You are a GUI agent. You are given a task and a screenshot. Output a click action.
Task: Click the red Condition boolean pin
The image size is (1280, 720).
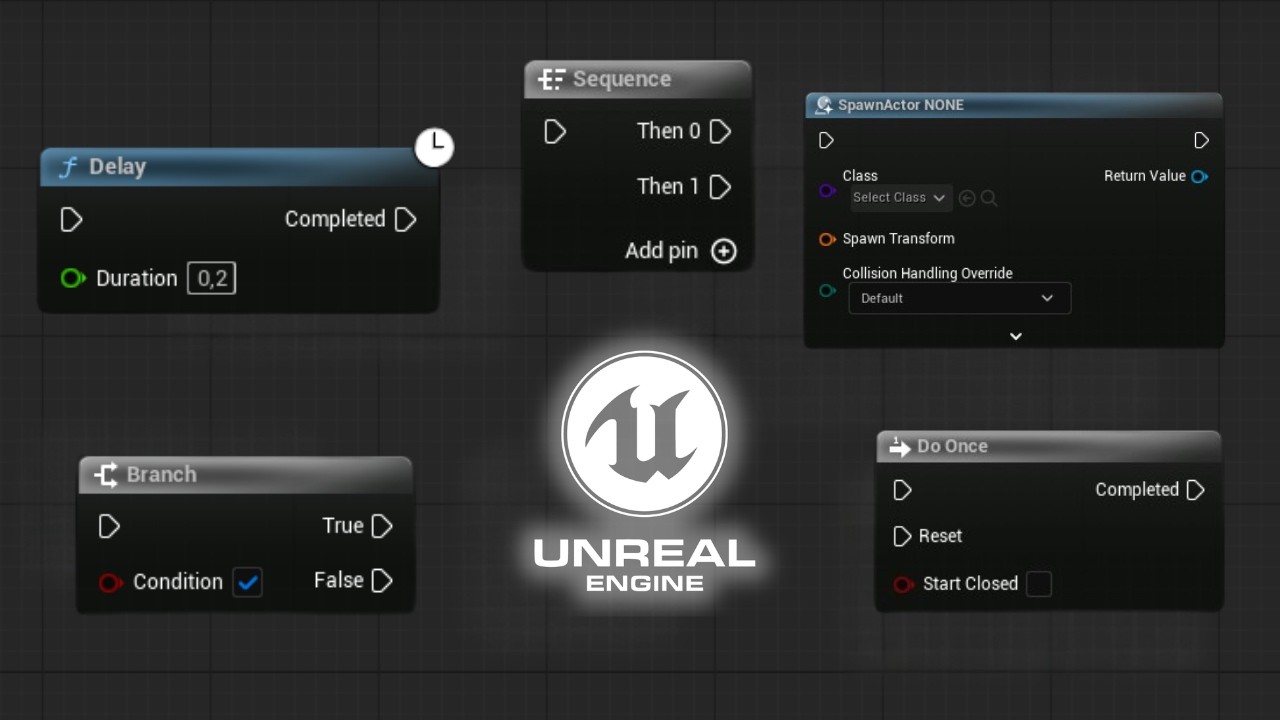(110, 582)
